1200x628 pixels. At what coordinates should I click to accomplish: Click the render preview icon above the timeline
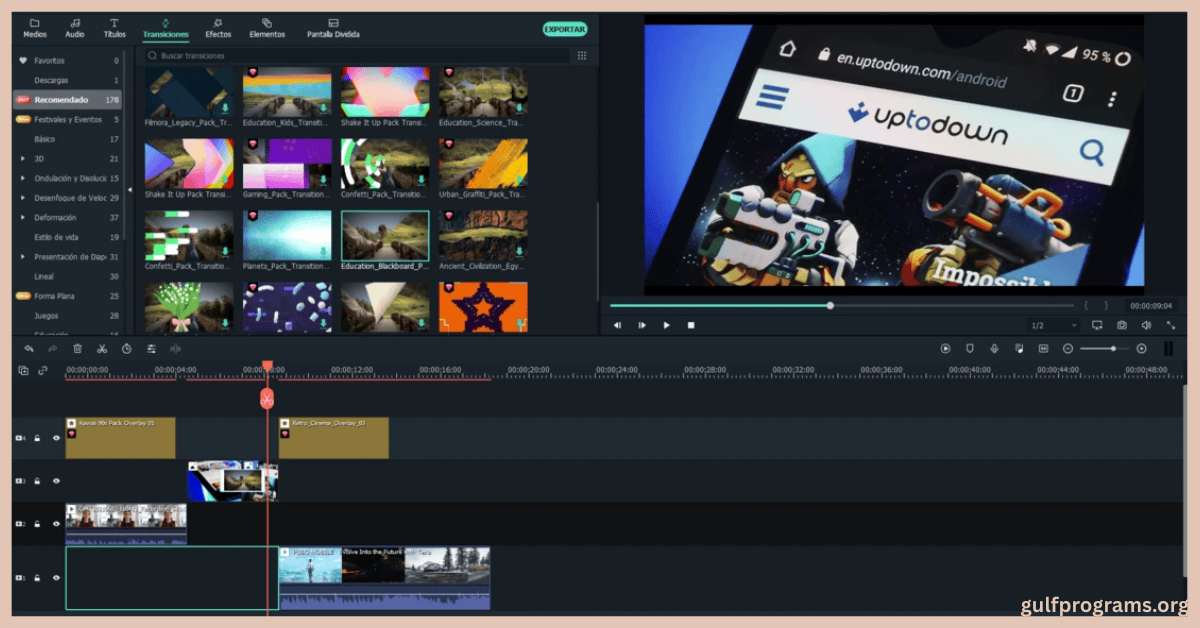click(x=945, y=348)
